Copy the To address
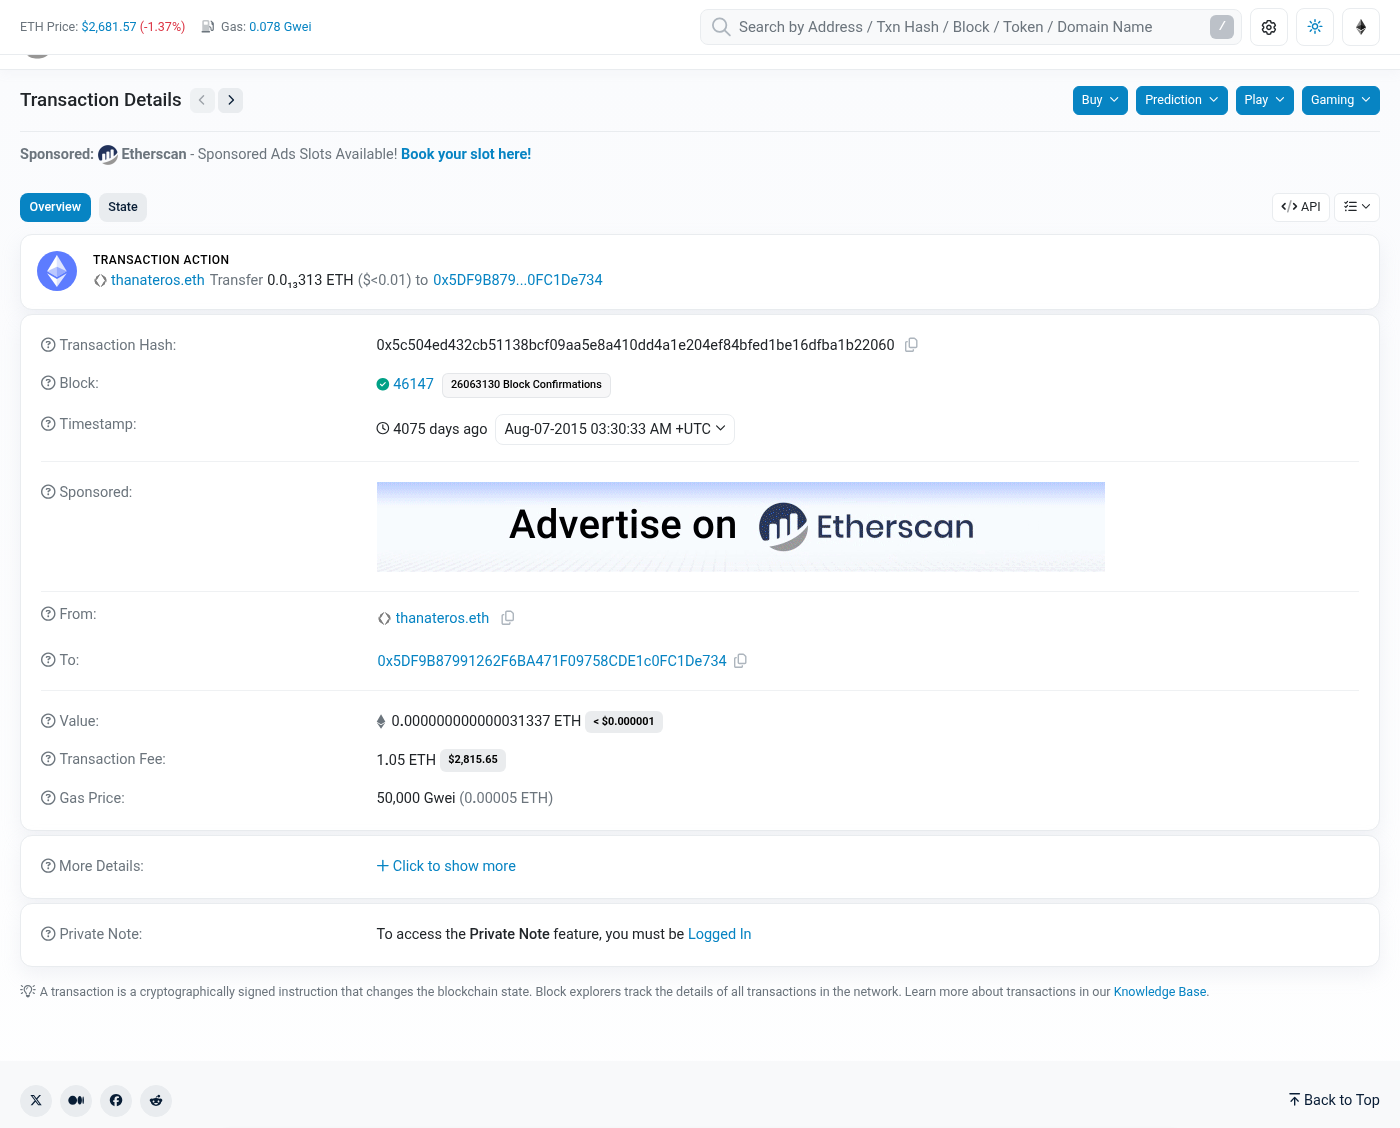 [x=740, y=661]
